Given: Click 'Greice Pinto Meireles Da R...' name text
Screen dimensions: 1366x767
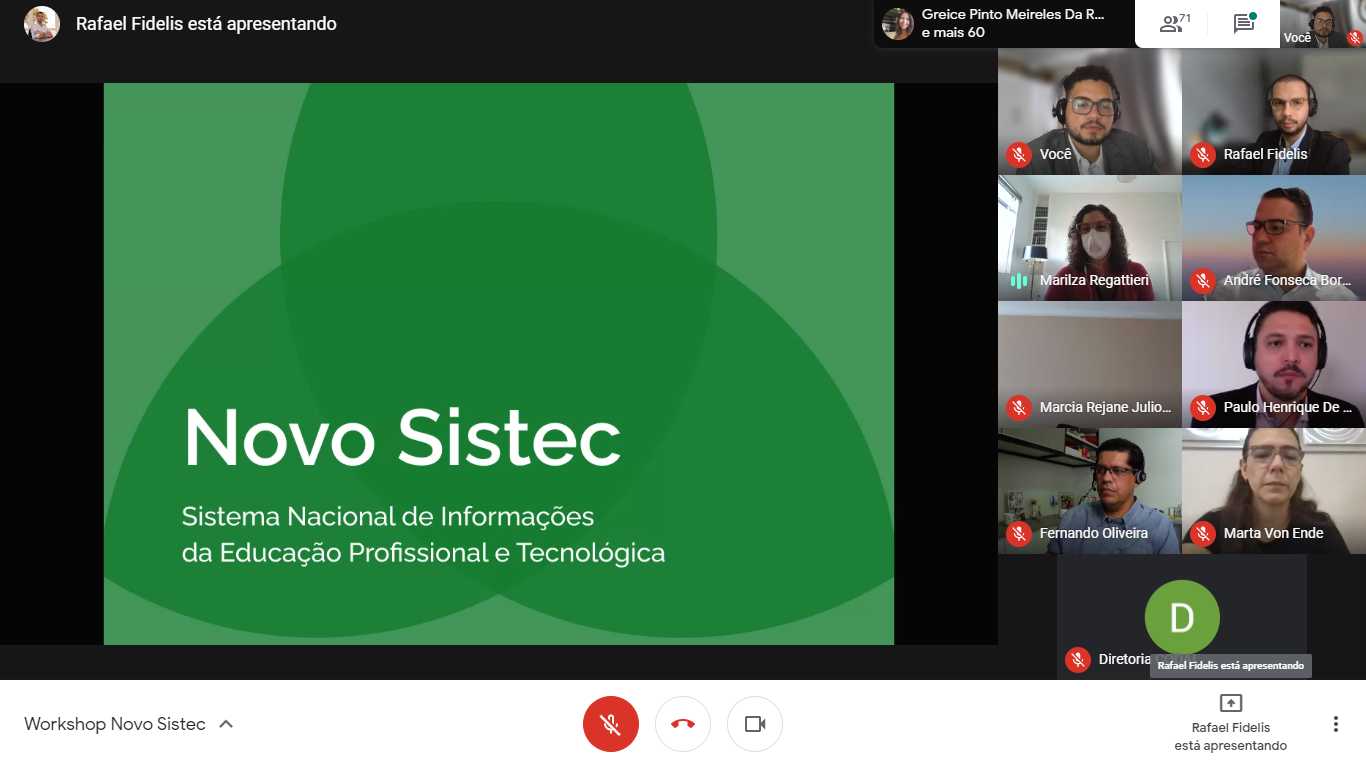Looking at the screenshot, I should (x=1013, y=15).
